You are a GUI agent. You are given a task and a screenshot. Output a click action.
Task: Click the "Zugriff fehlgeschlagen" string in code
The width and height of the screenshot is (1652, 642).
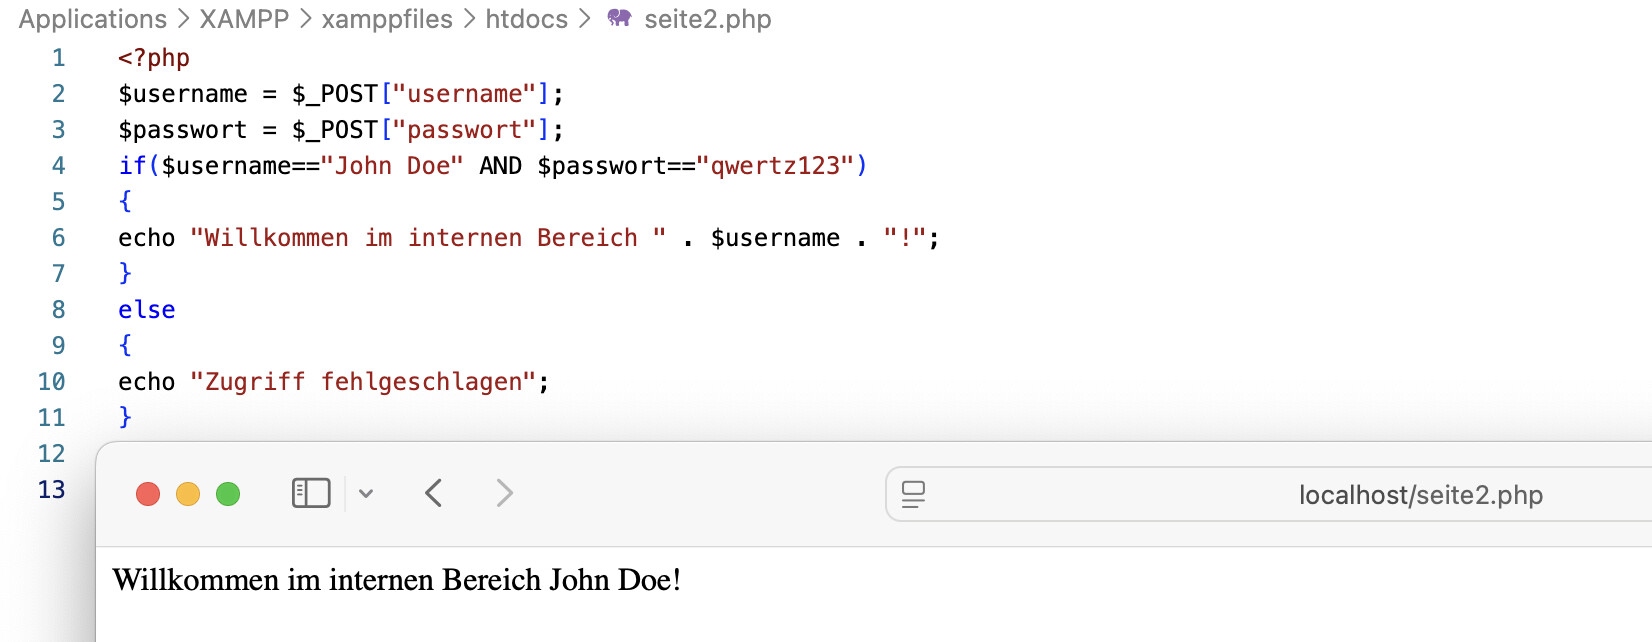[x=363, y=382]
